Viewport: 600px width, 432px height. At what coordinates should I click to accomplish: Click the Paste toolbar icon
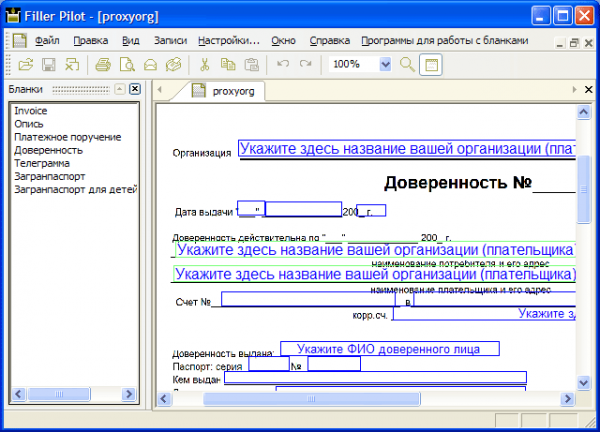pos(251,64)
